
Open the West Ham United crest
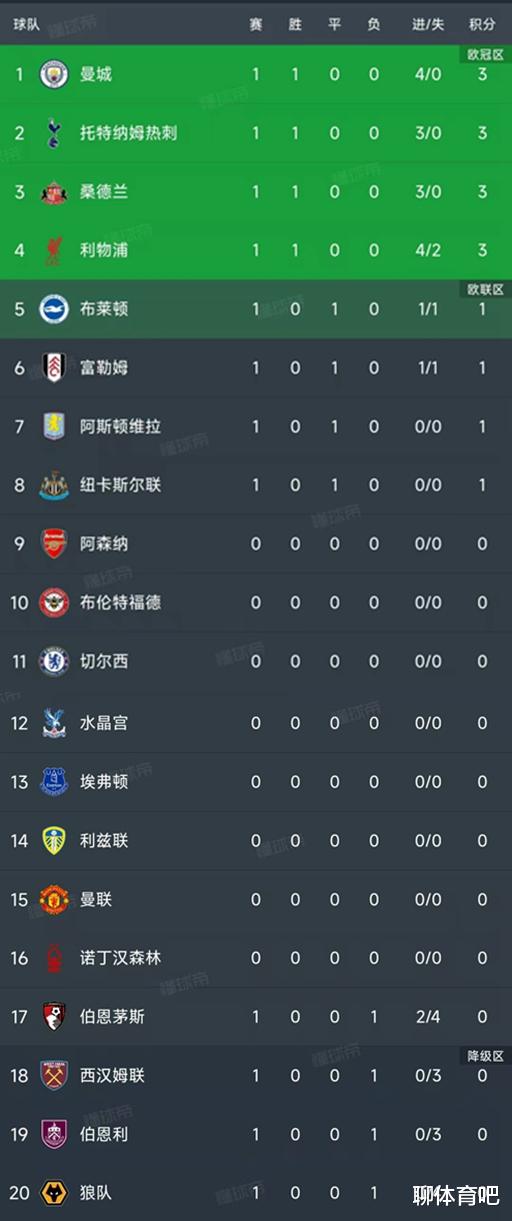(53, 1075)
